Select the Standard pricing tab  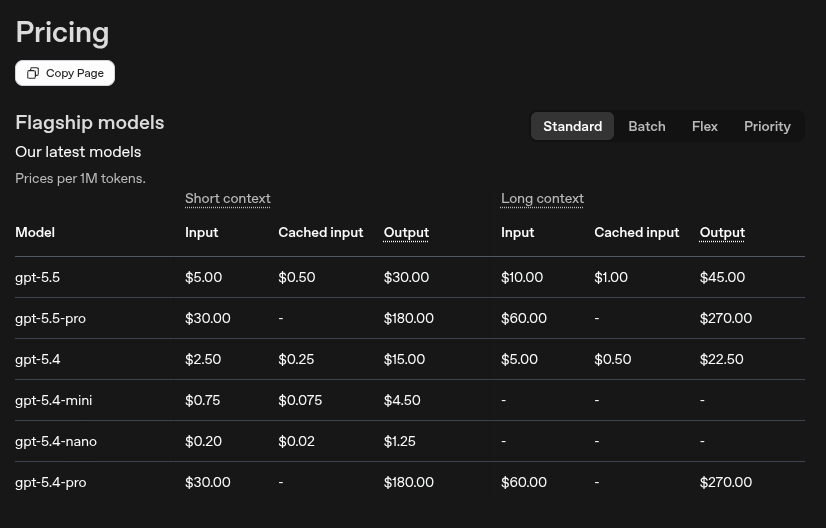(572, 126)
